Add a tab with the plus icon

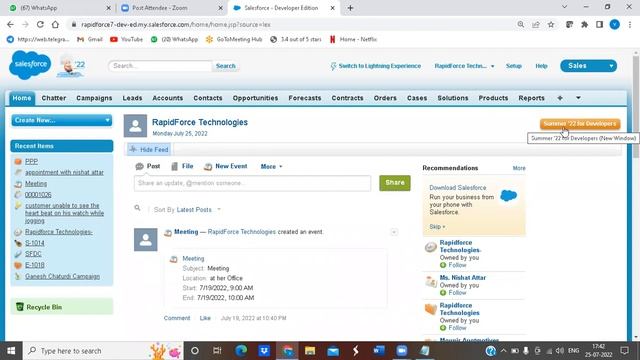[560, 98]
